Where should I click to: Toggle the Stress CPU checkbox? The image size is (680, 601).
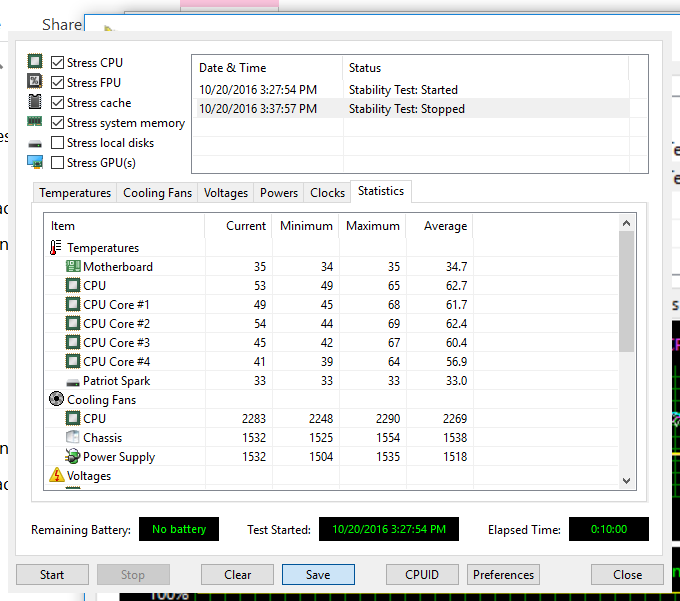57,62
